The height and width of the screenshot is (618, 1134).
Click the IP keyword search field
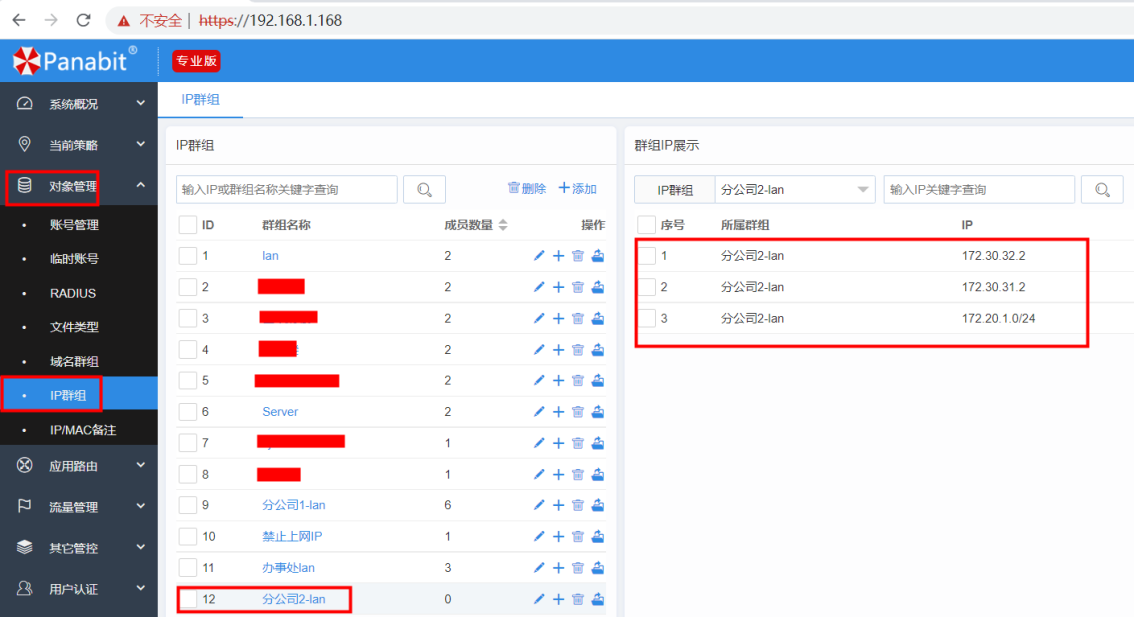click(x=979, y=189)
